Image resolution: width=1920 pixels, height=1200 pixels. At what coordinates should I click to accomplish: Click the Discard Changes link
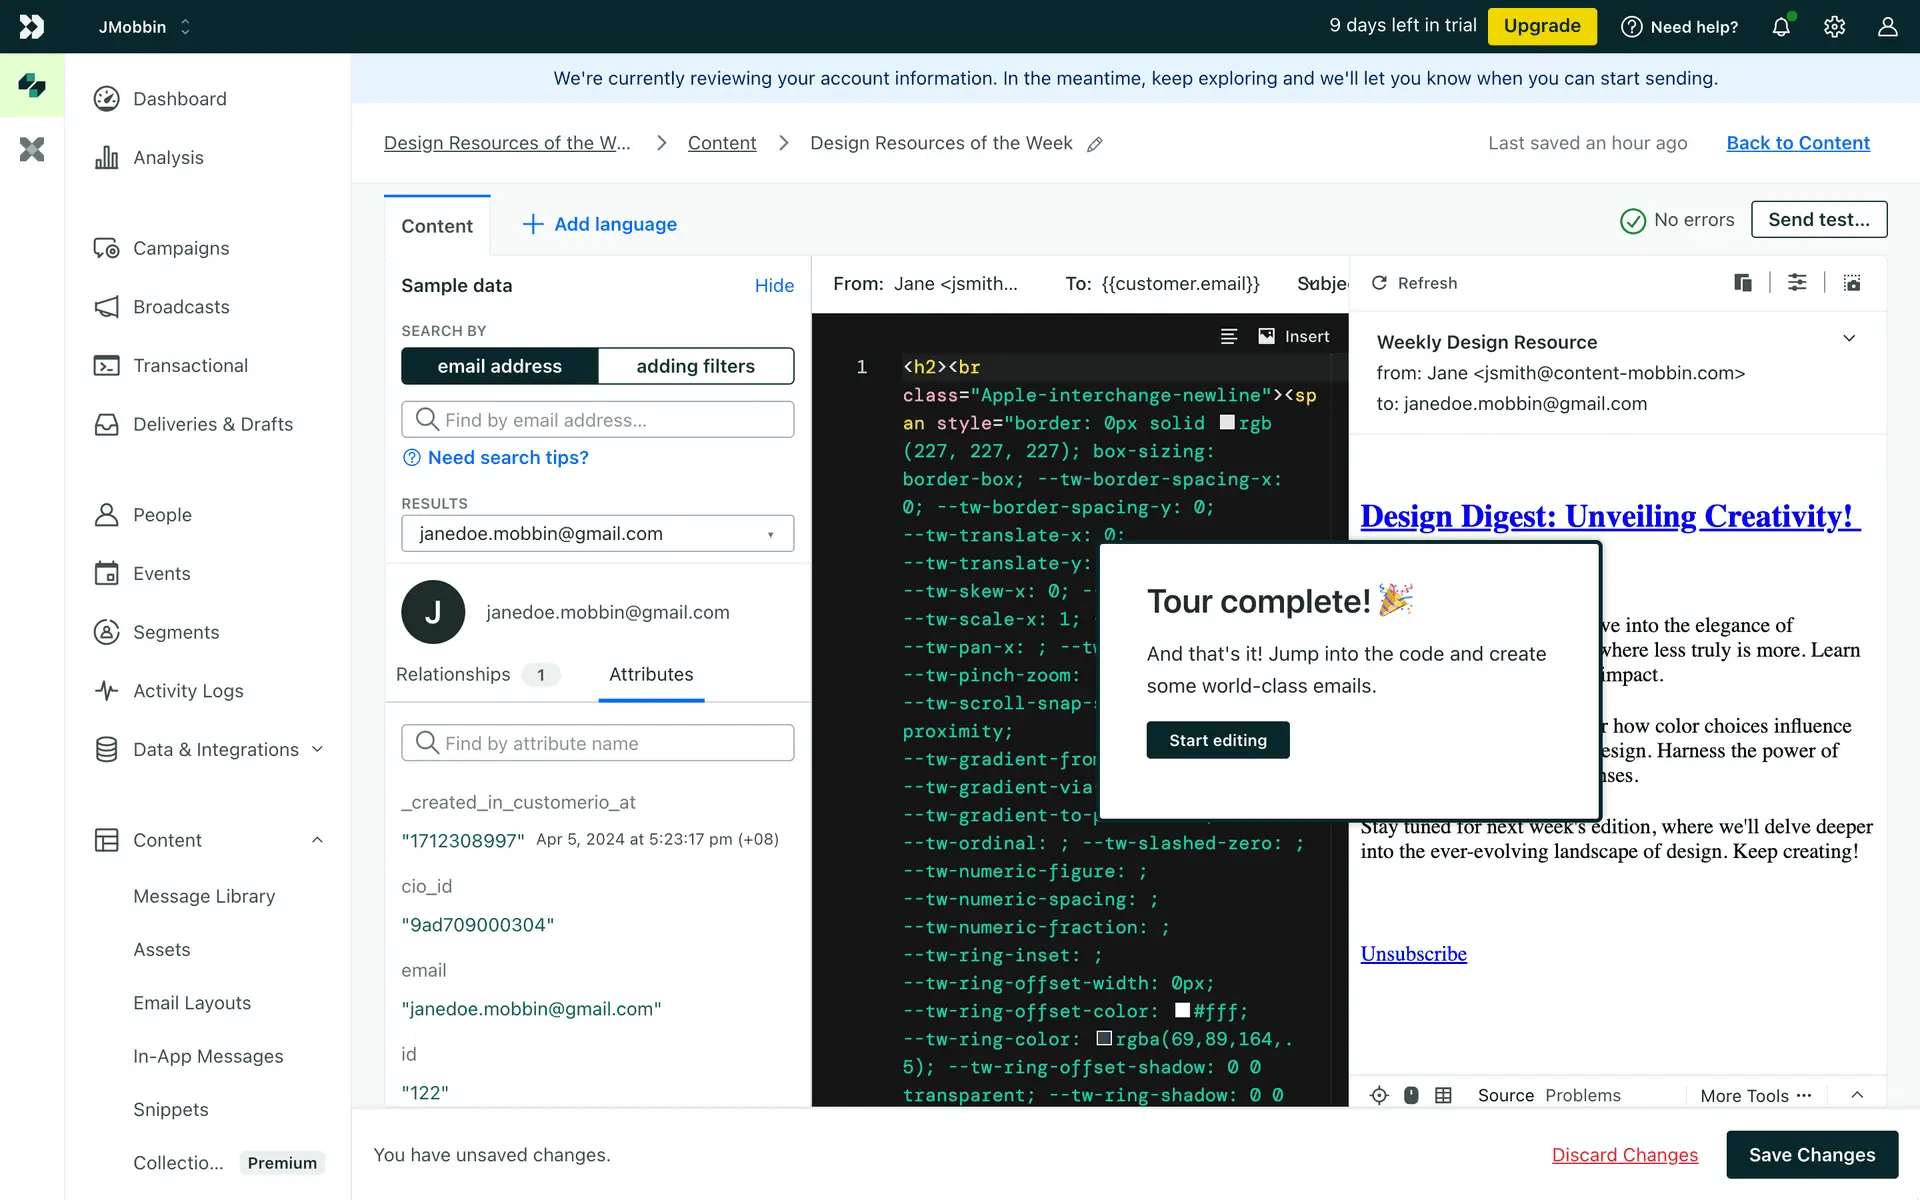[1624, 1155]
